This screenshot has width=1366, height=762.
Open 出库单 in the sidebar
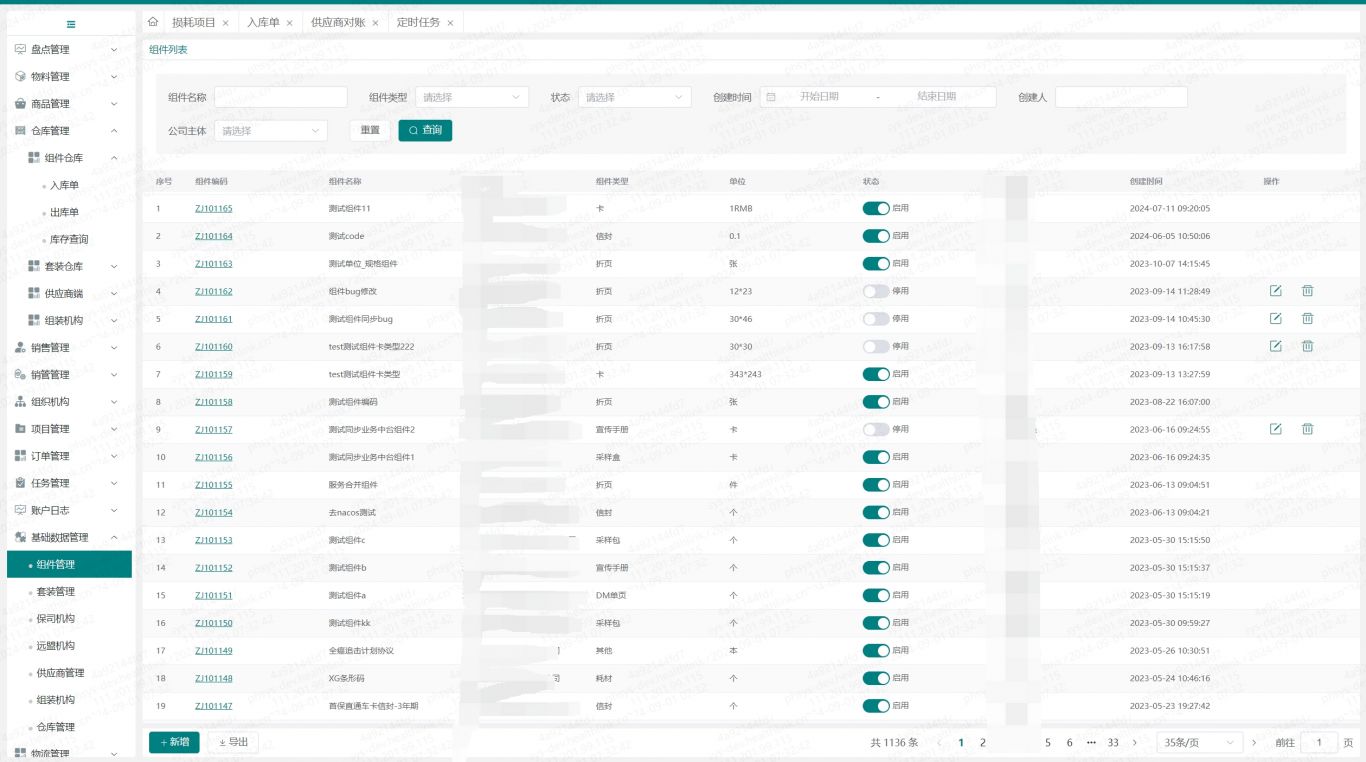[x=64, y=212]
